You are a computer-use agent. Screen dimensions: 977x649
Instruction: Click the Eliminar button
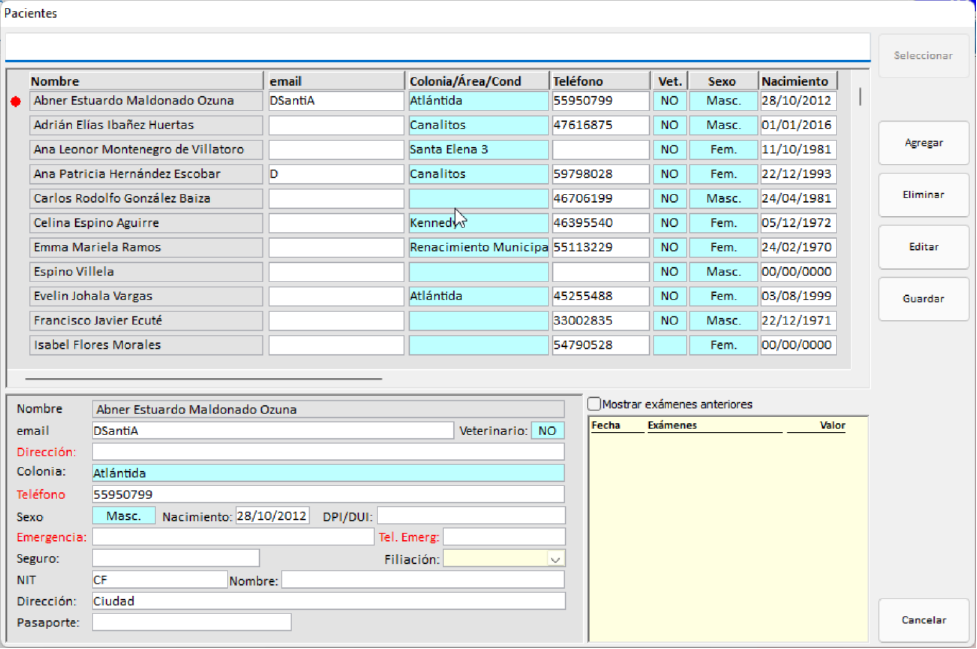923,195
